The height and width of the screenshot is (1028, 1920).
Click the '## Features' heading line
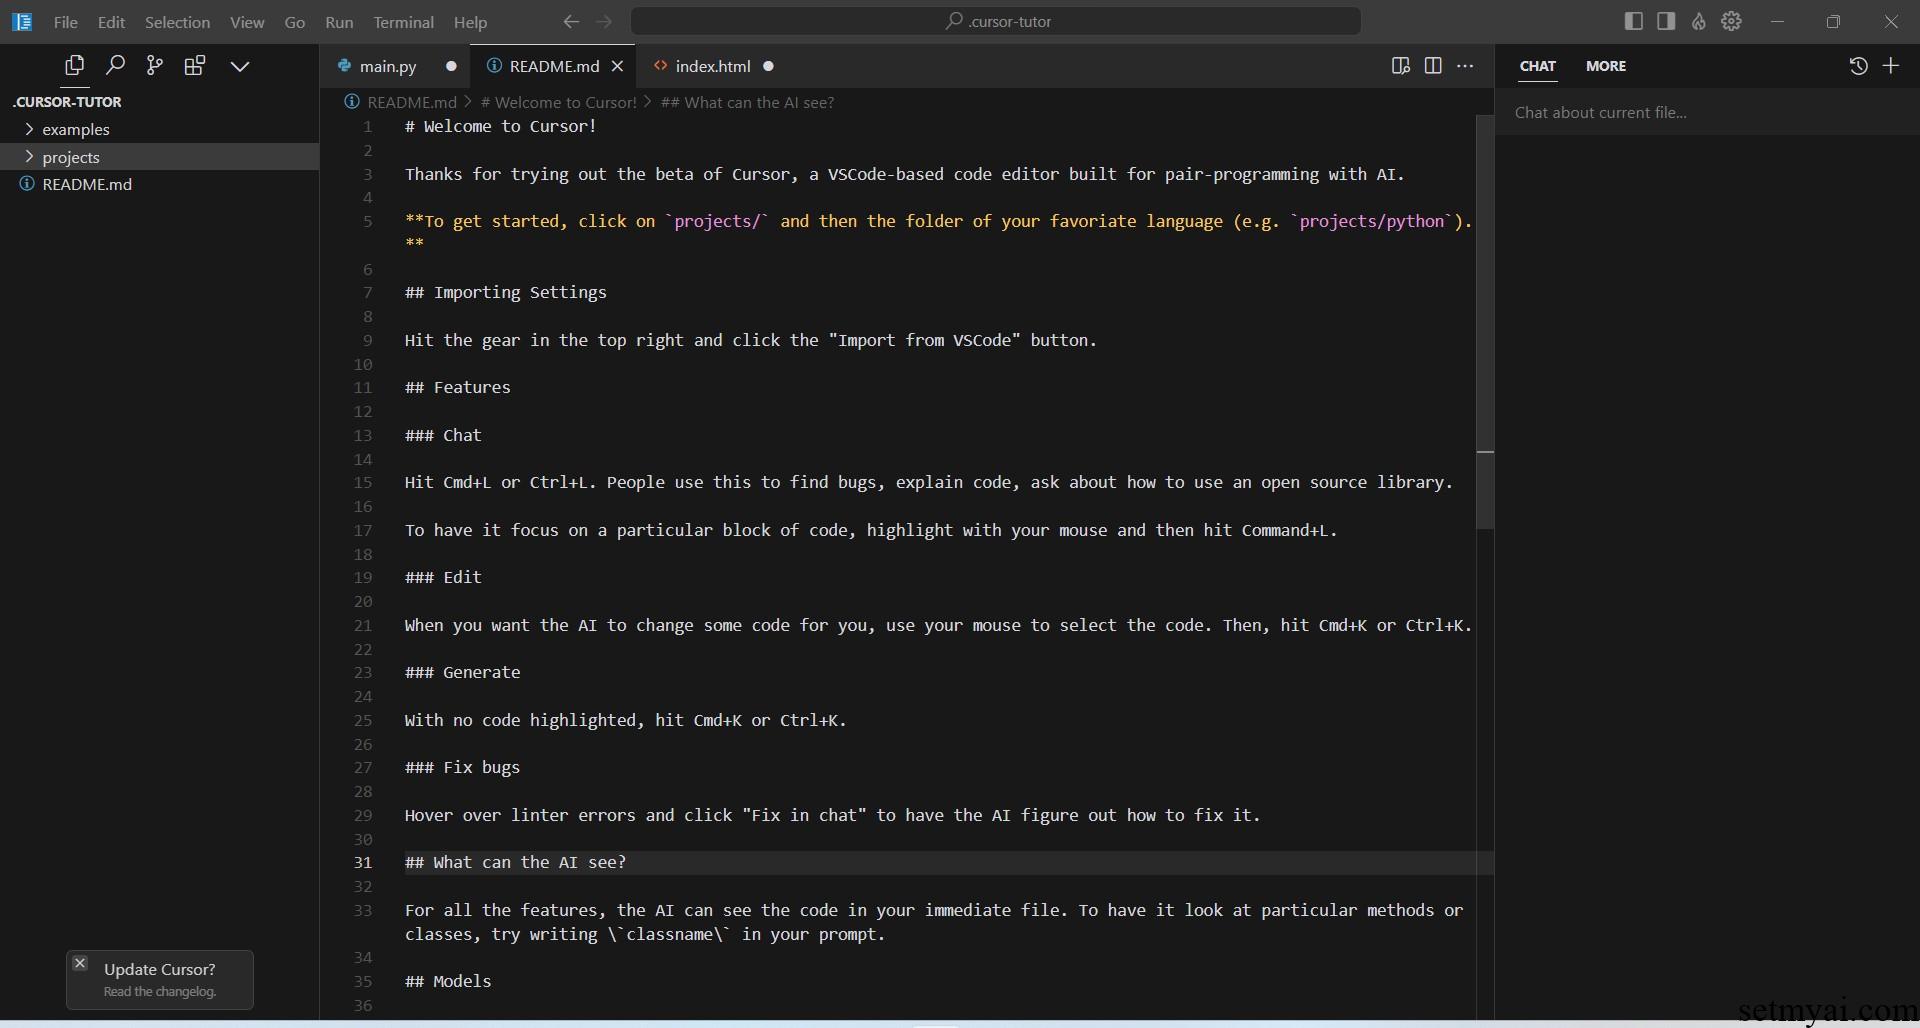[x=457, y=388]
